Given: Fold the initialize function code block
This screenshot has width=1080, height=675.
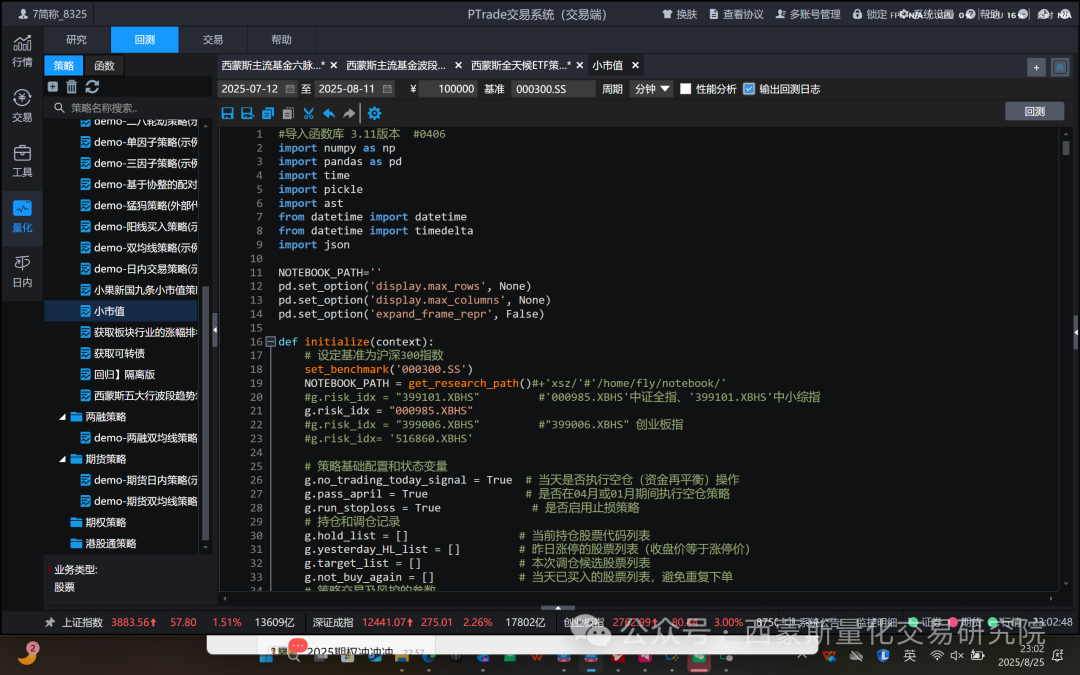Looking at the screenshot, I should point(271,342).
